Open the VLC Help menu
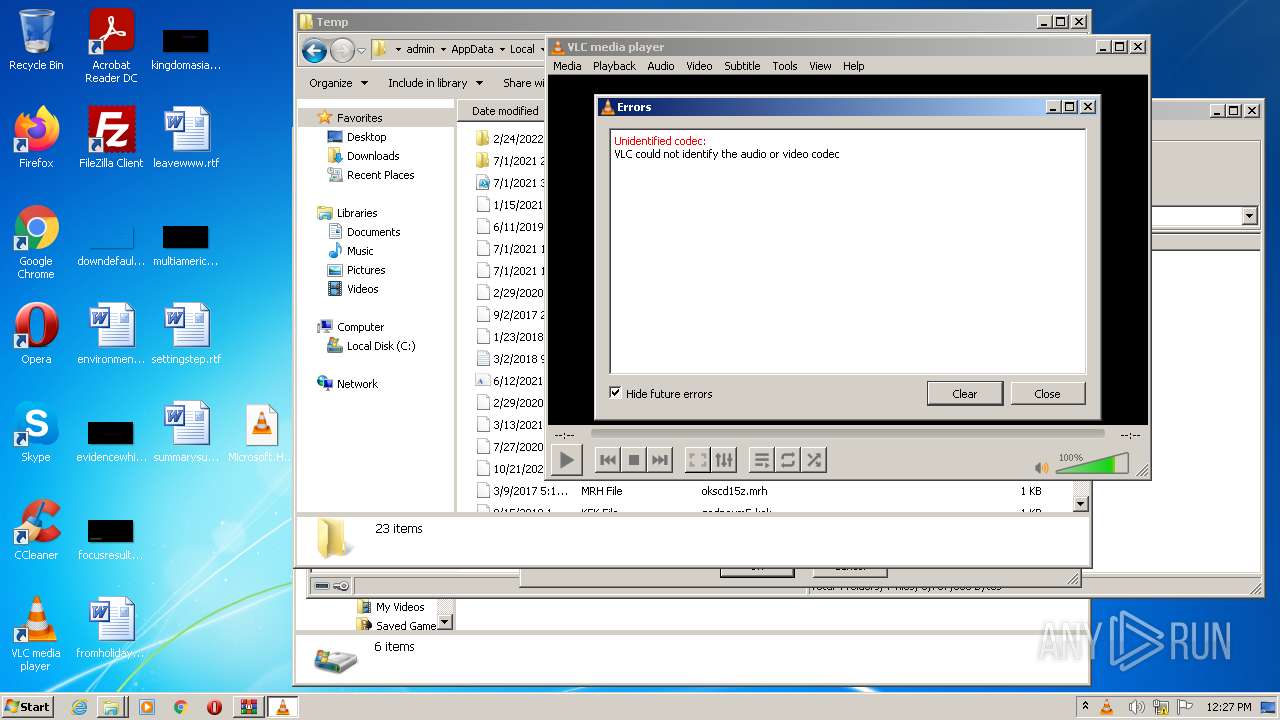The image size is (1280, 720). [x=853, y=66]
